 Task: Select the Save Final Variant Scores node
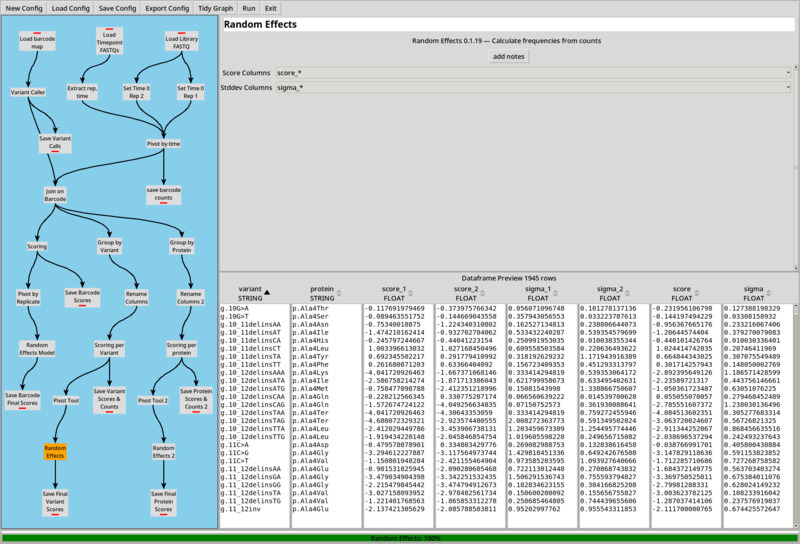click(x=55, y=503)
